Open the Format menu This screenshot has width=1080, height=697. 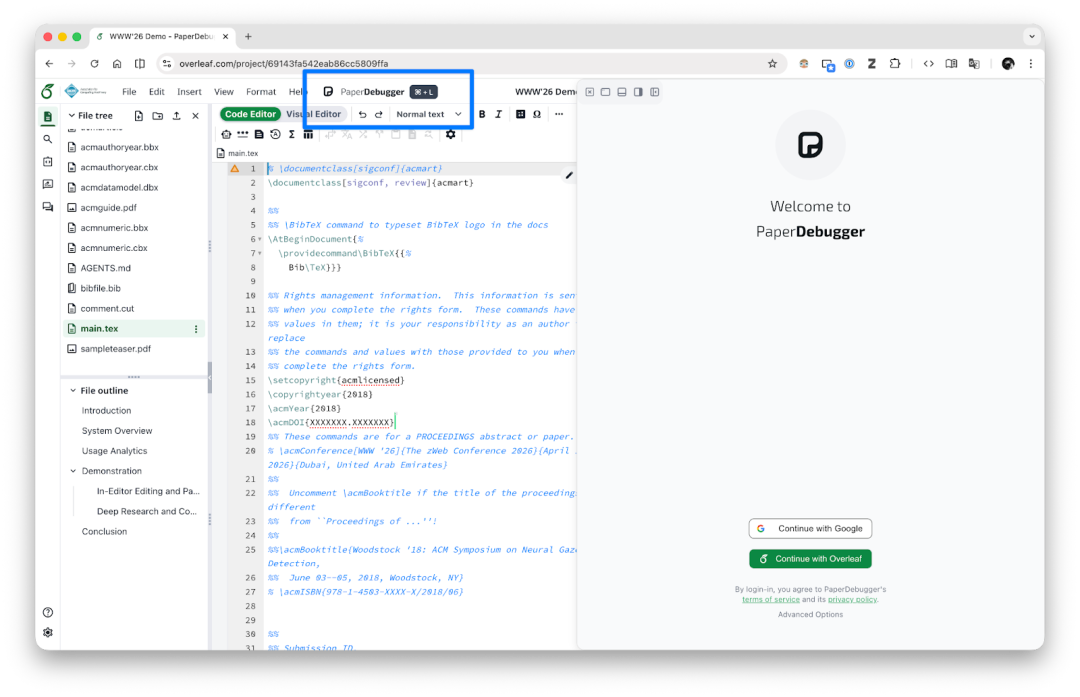coord(260,90)
